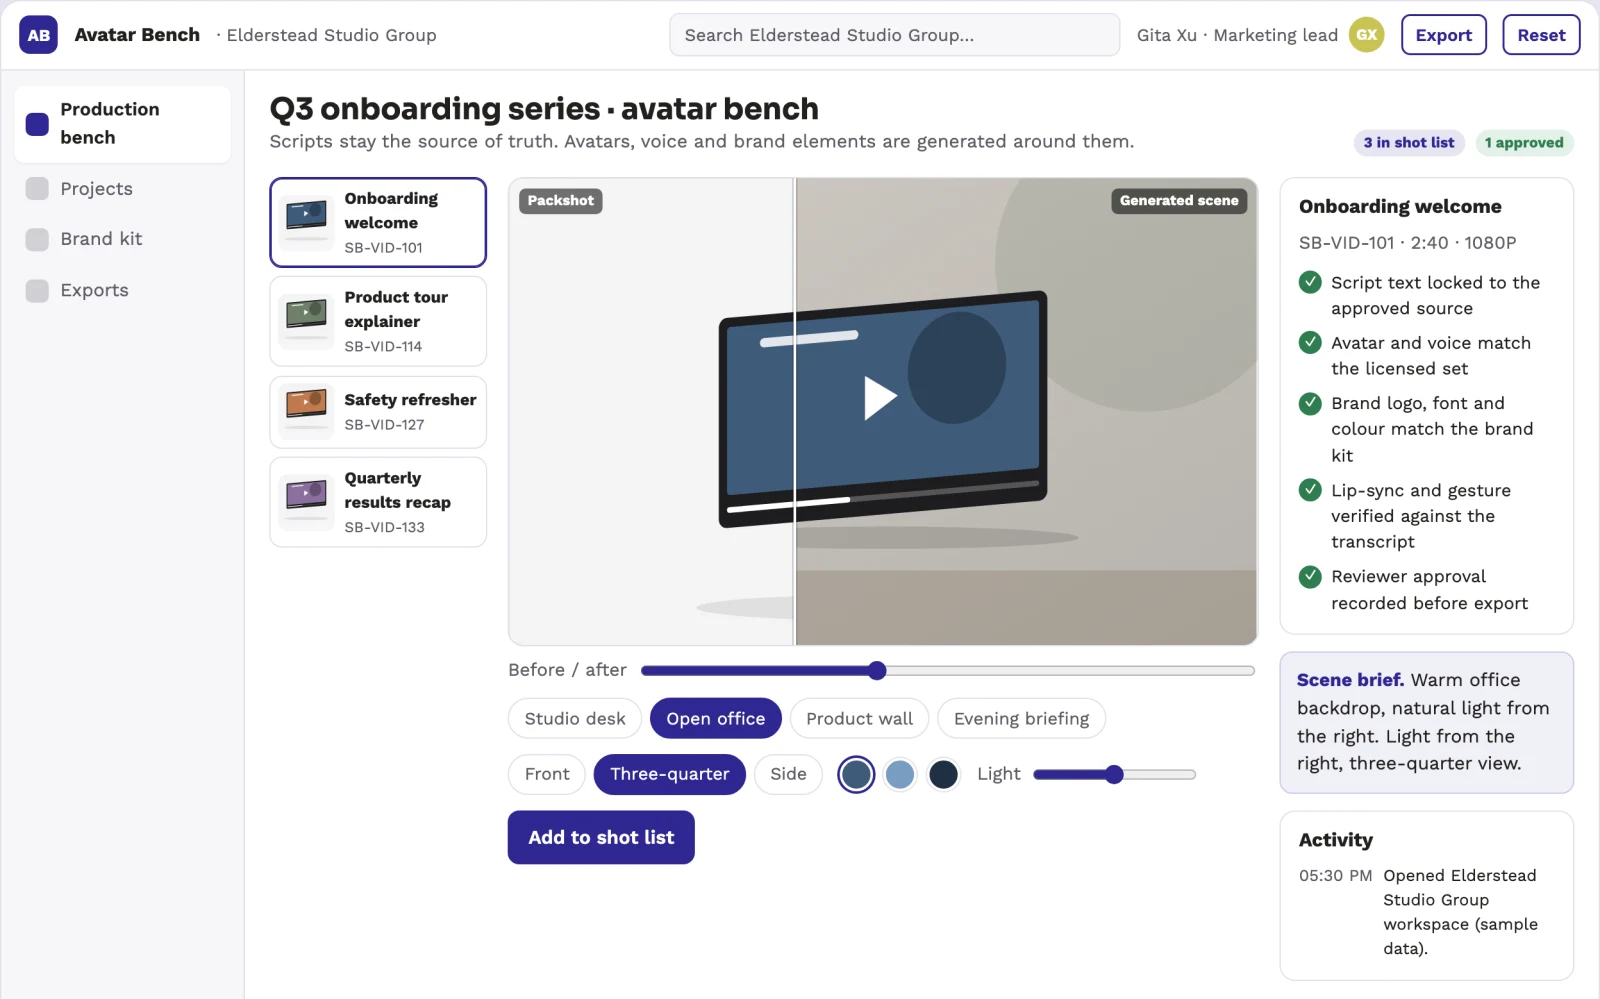Click the Exports sidebar icon
The image size is (1600, 999).
[37, 291]
